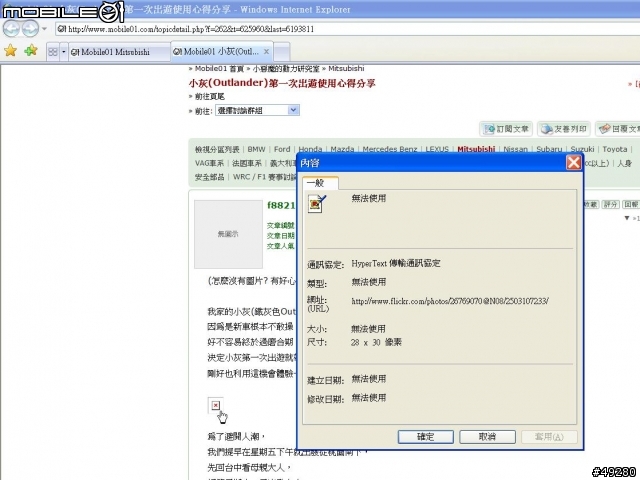Open LEXUS forum category
Image resolution: width=640 pixels, height=480 pixels.
coord(437,149)
